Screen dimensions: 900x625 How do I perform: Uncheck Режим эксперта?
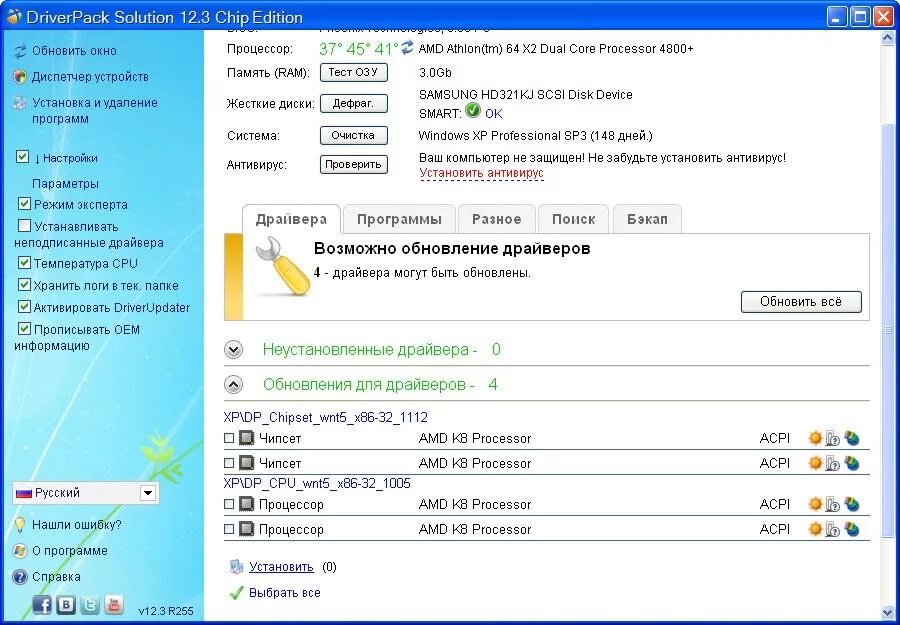click(24, 203)
